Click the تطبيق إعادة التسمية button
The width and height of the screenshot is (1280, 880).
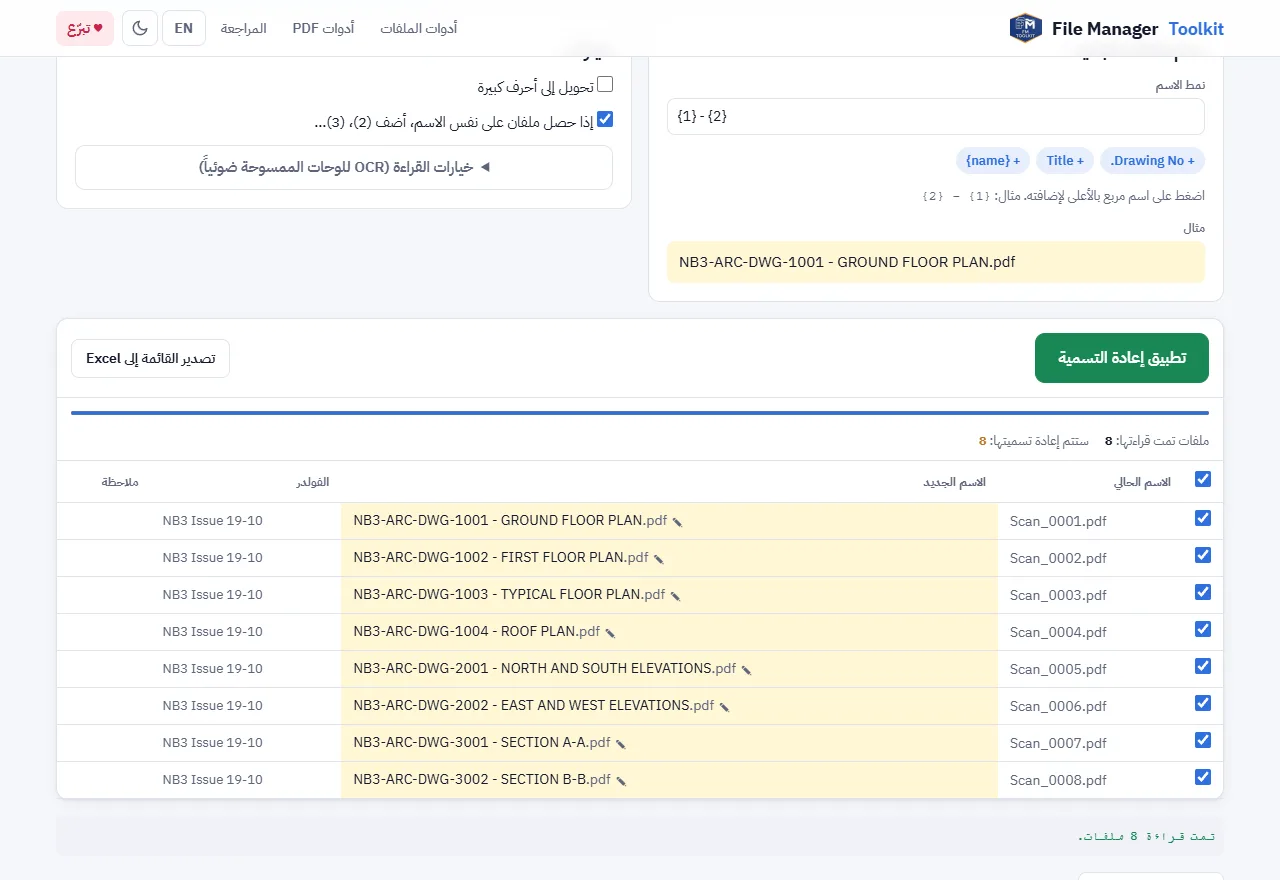click(1122, 358)
